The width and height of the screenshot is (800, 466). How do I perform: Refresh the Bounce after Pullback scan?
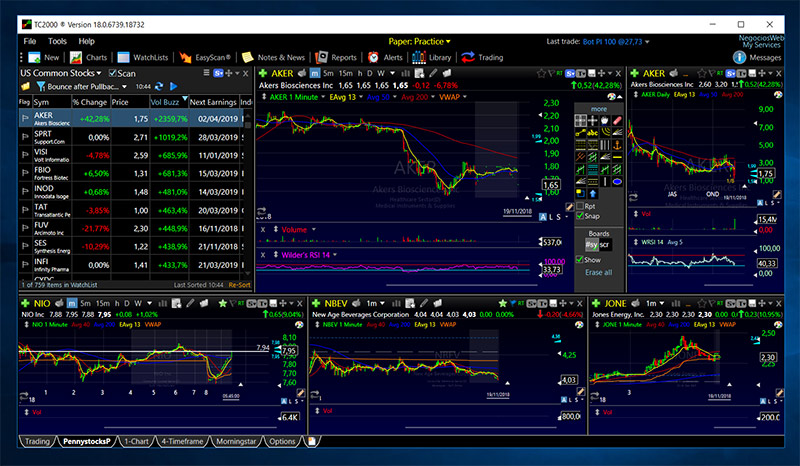[x=159, y=86]
